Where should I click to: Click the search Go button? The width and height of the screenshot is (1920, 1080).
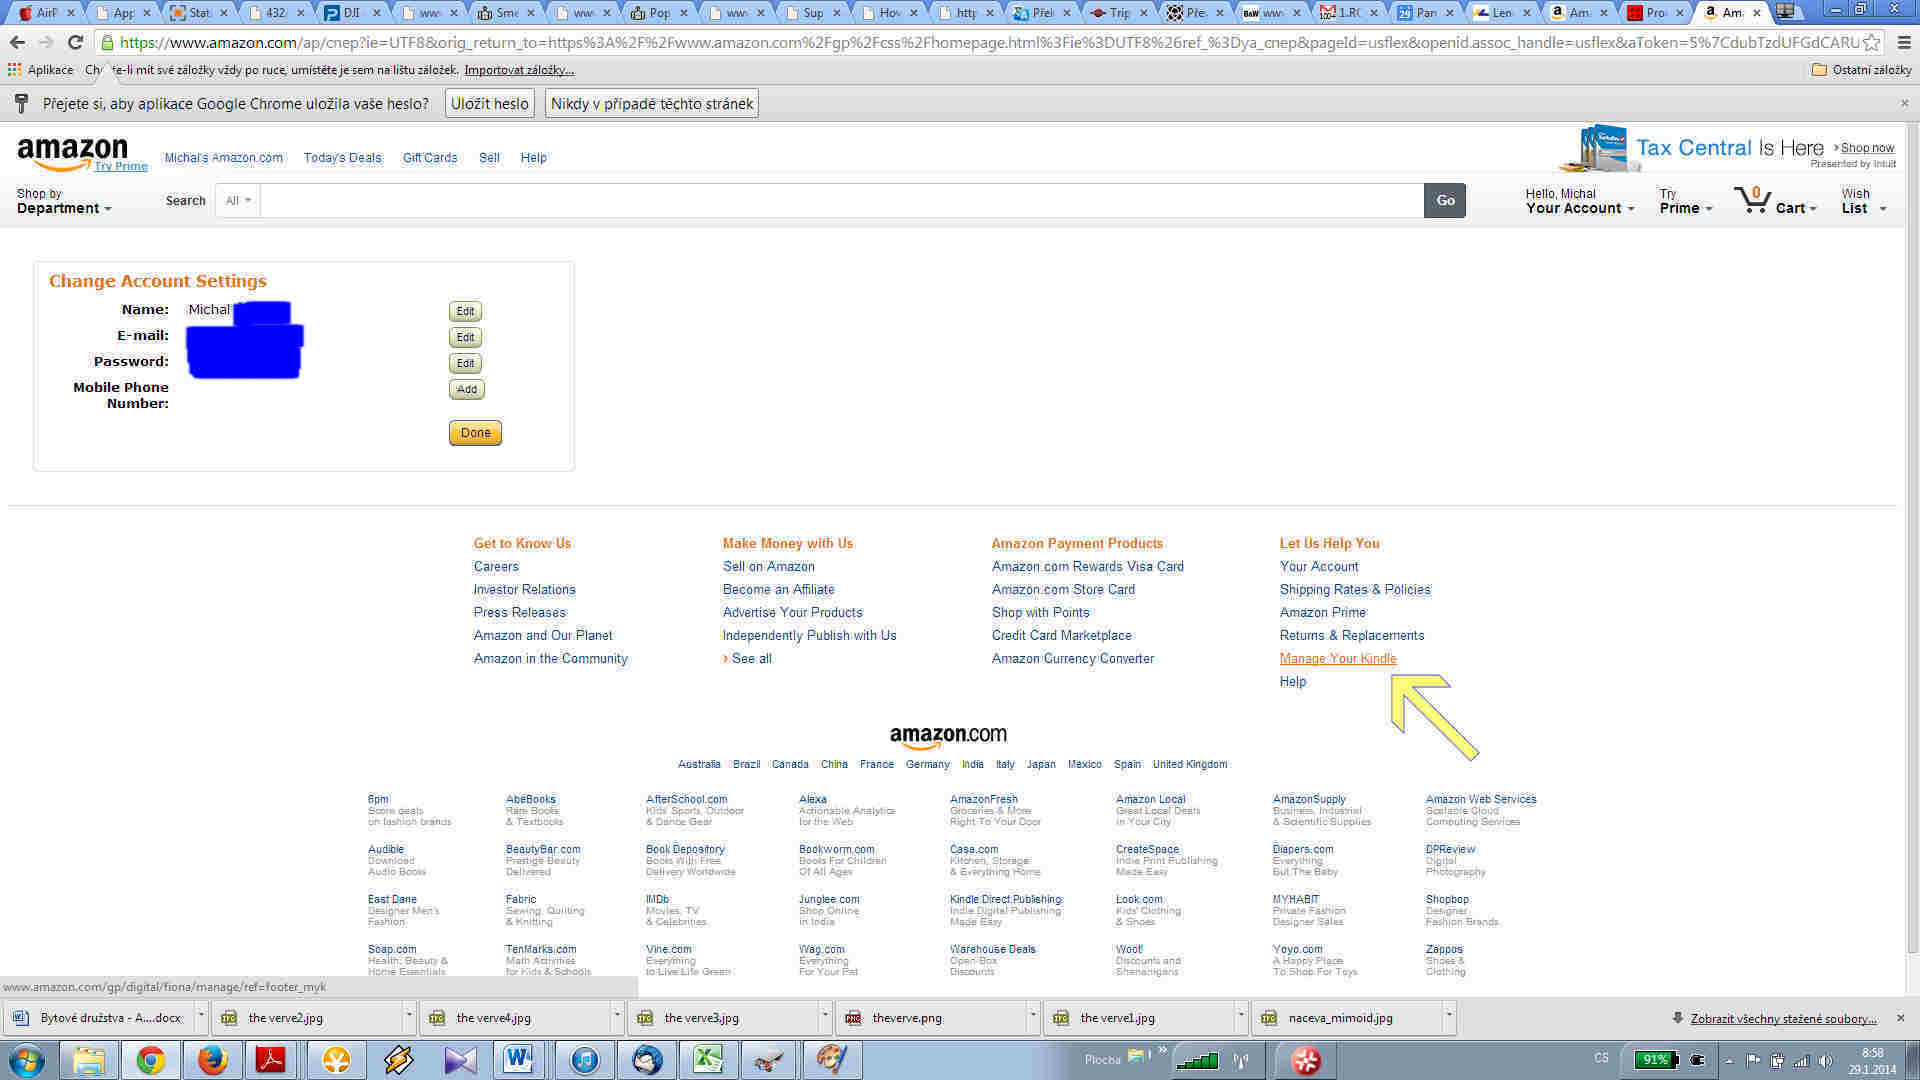(1445, 200)
